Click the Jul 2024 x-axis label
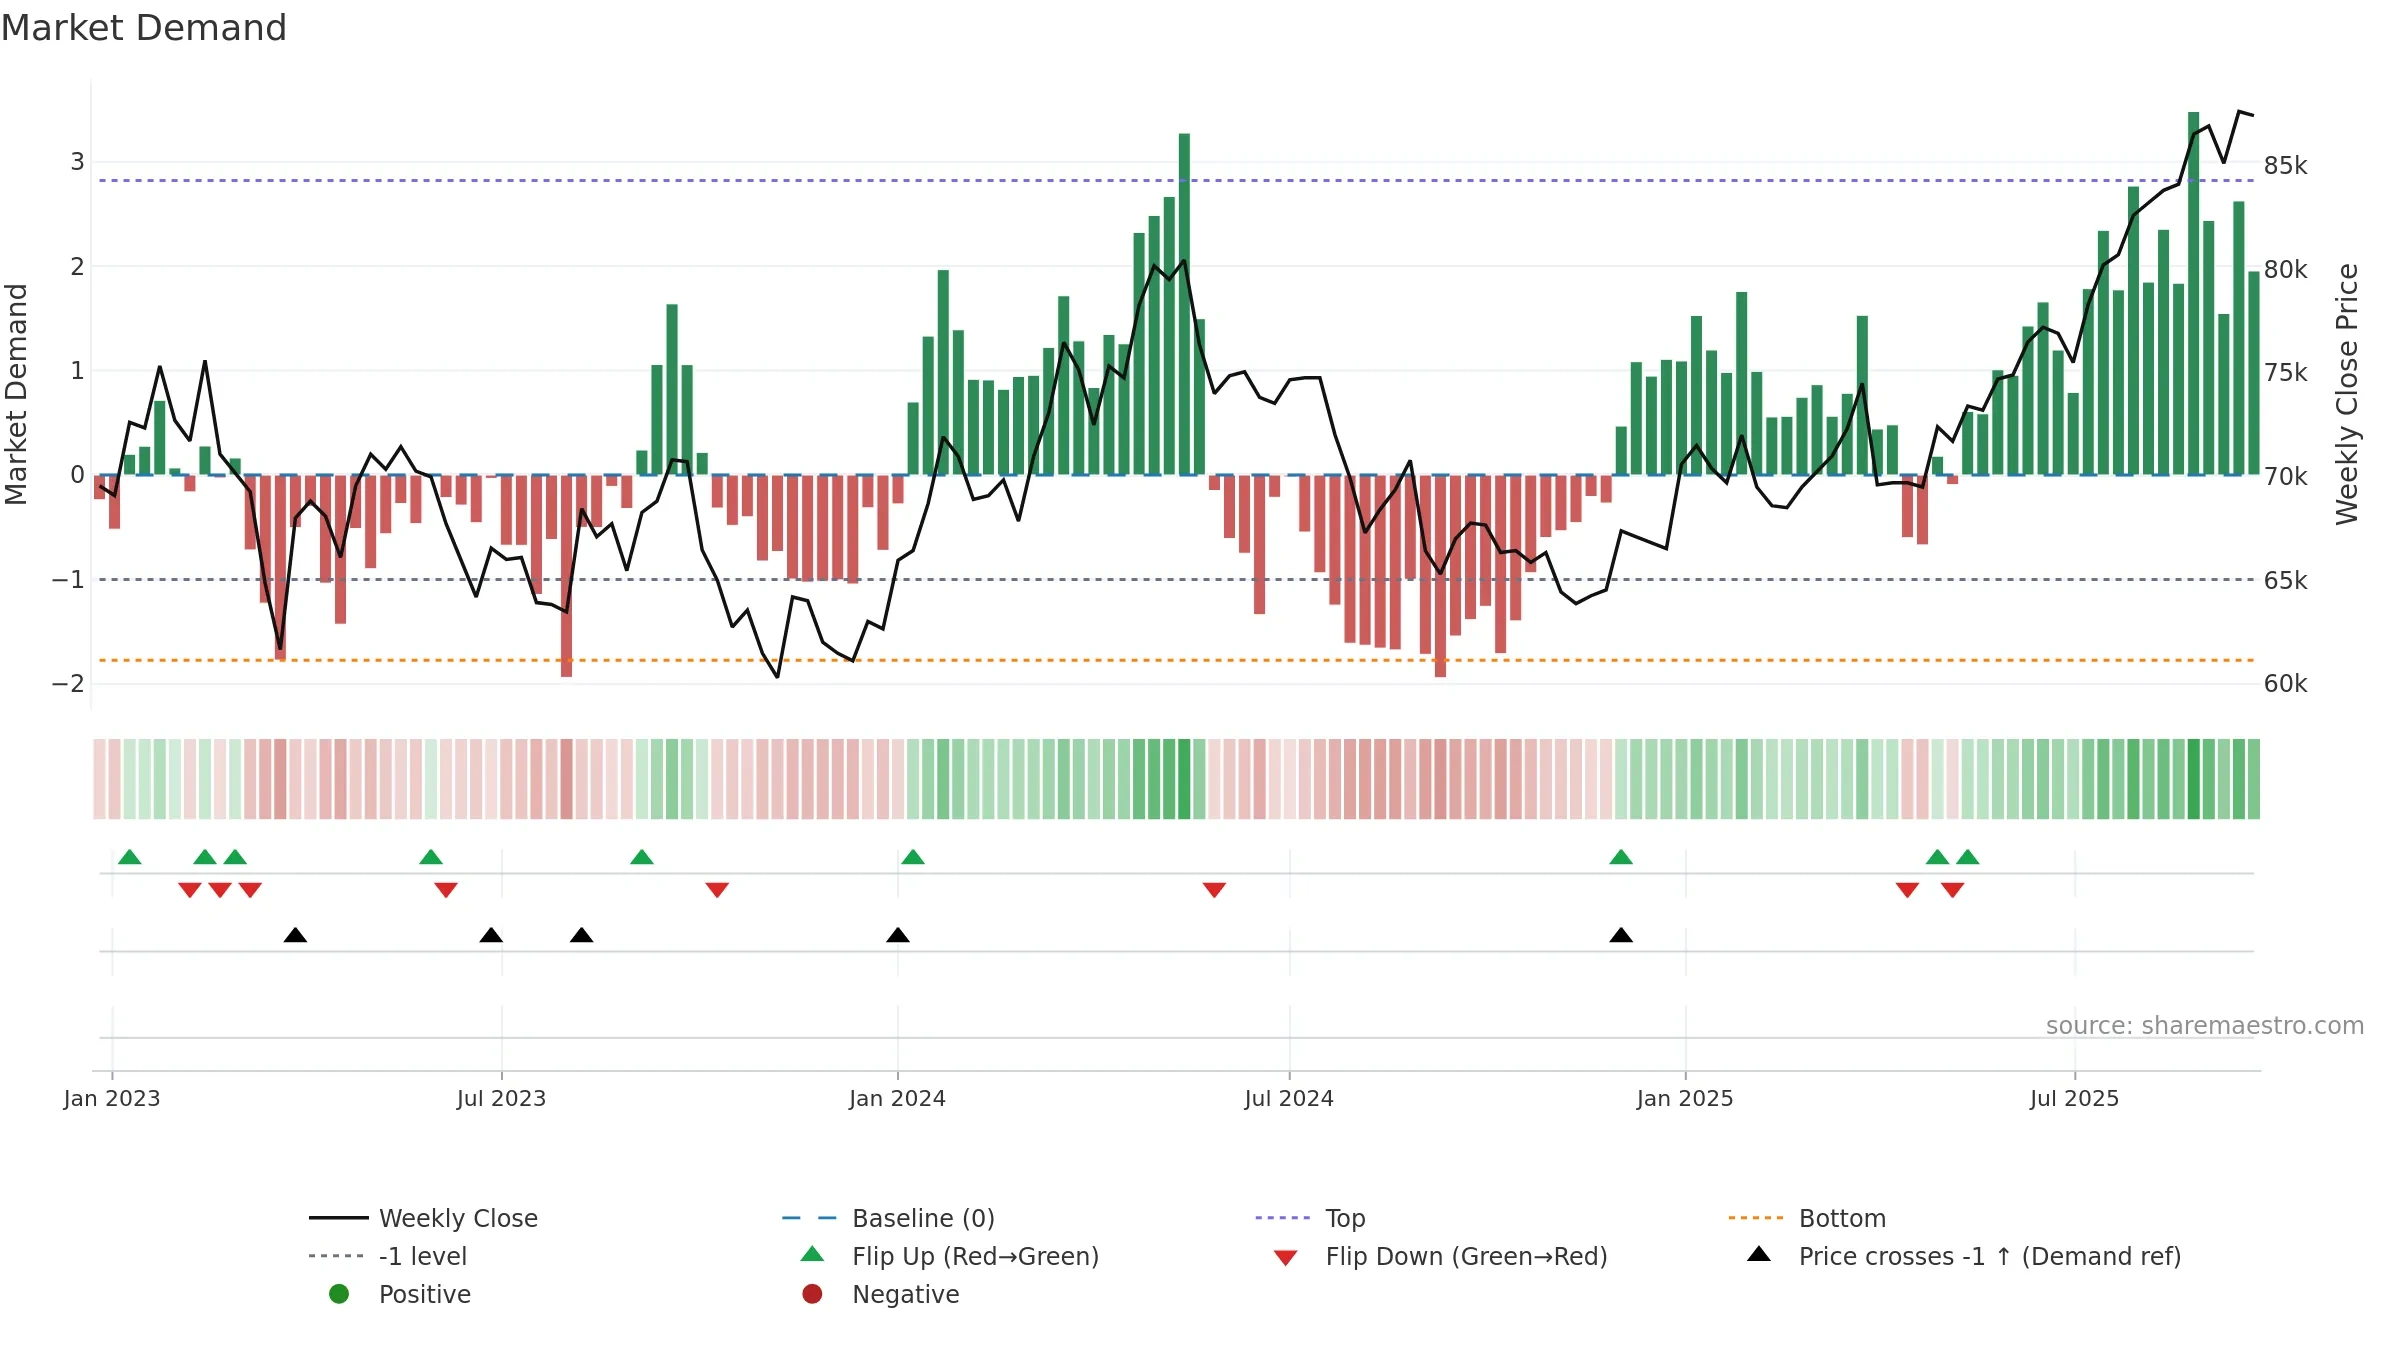This screenshot has width=2400, height=1350. point(1289,1098)
